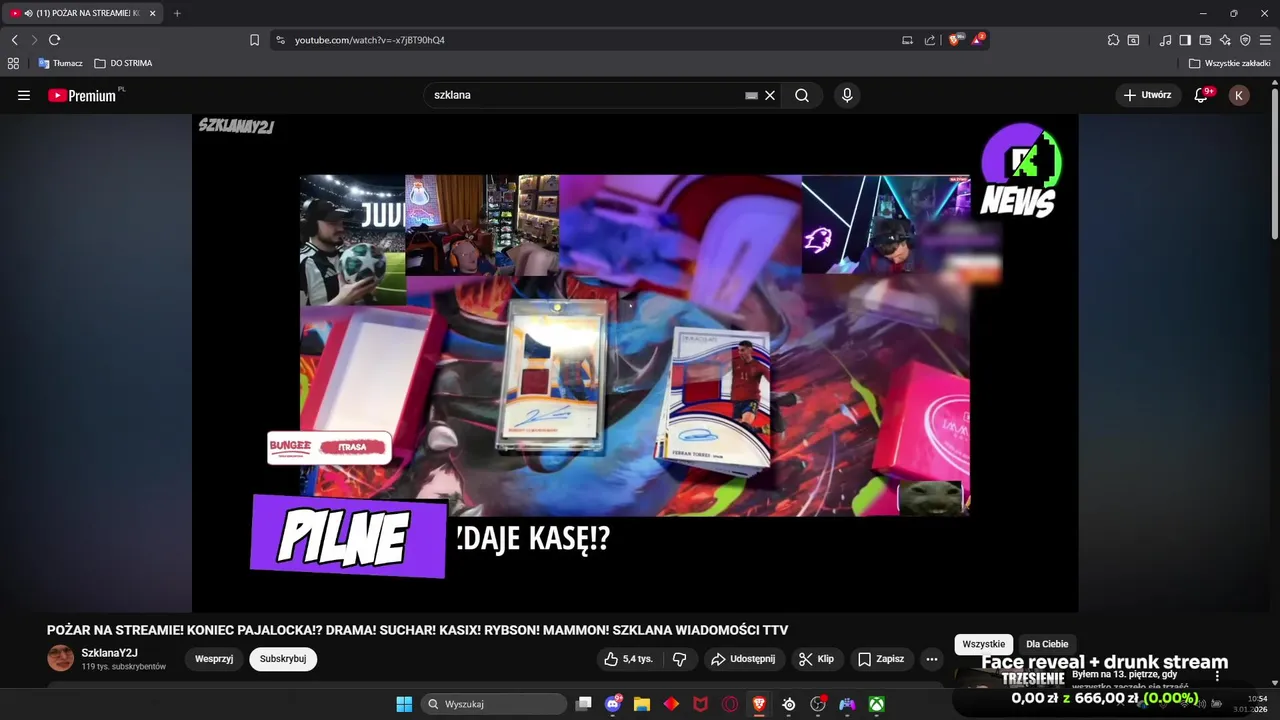
Task: Open the cast or install screen icon
Action: (907, 40)
